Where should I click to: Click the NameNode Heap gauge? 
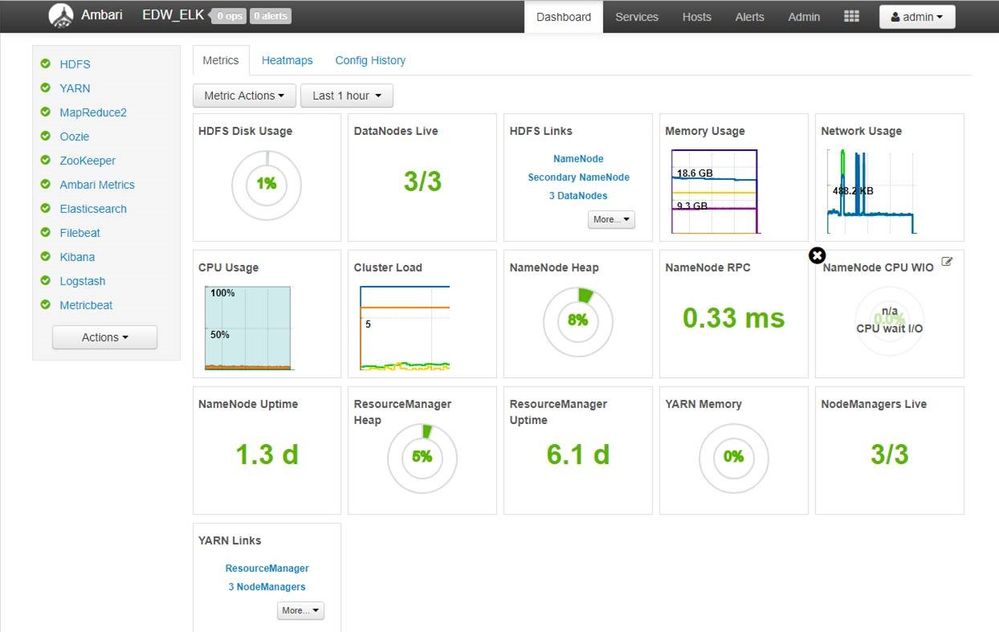coord(578,322)
